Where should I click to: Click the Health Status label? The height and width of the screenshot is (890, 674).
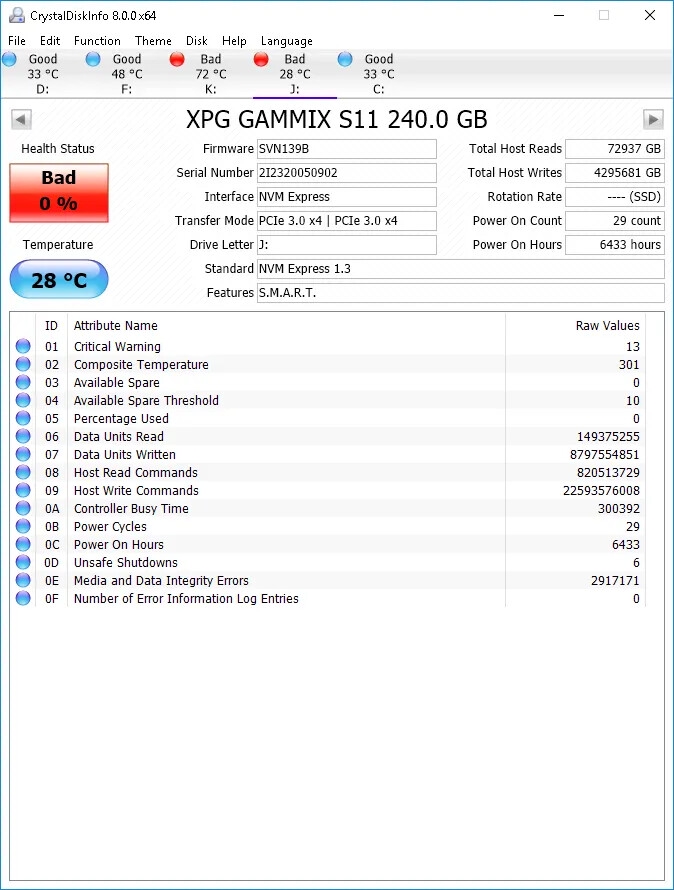58,149
